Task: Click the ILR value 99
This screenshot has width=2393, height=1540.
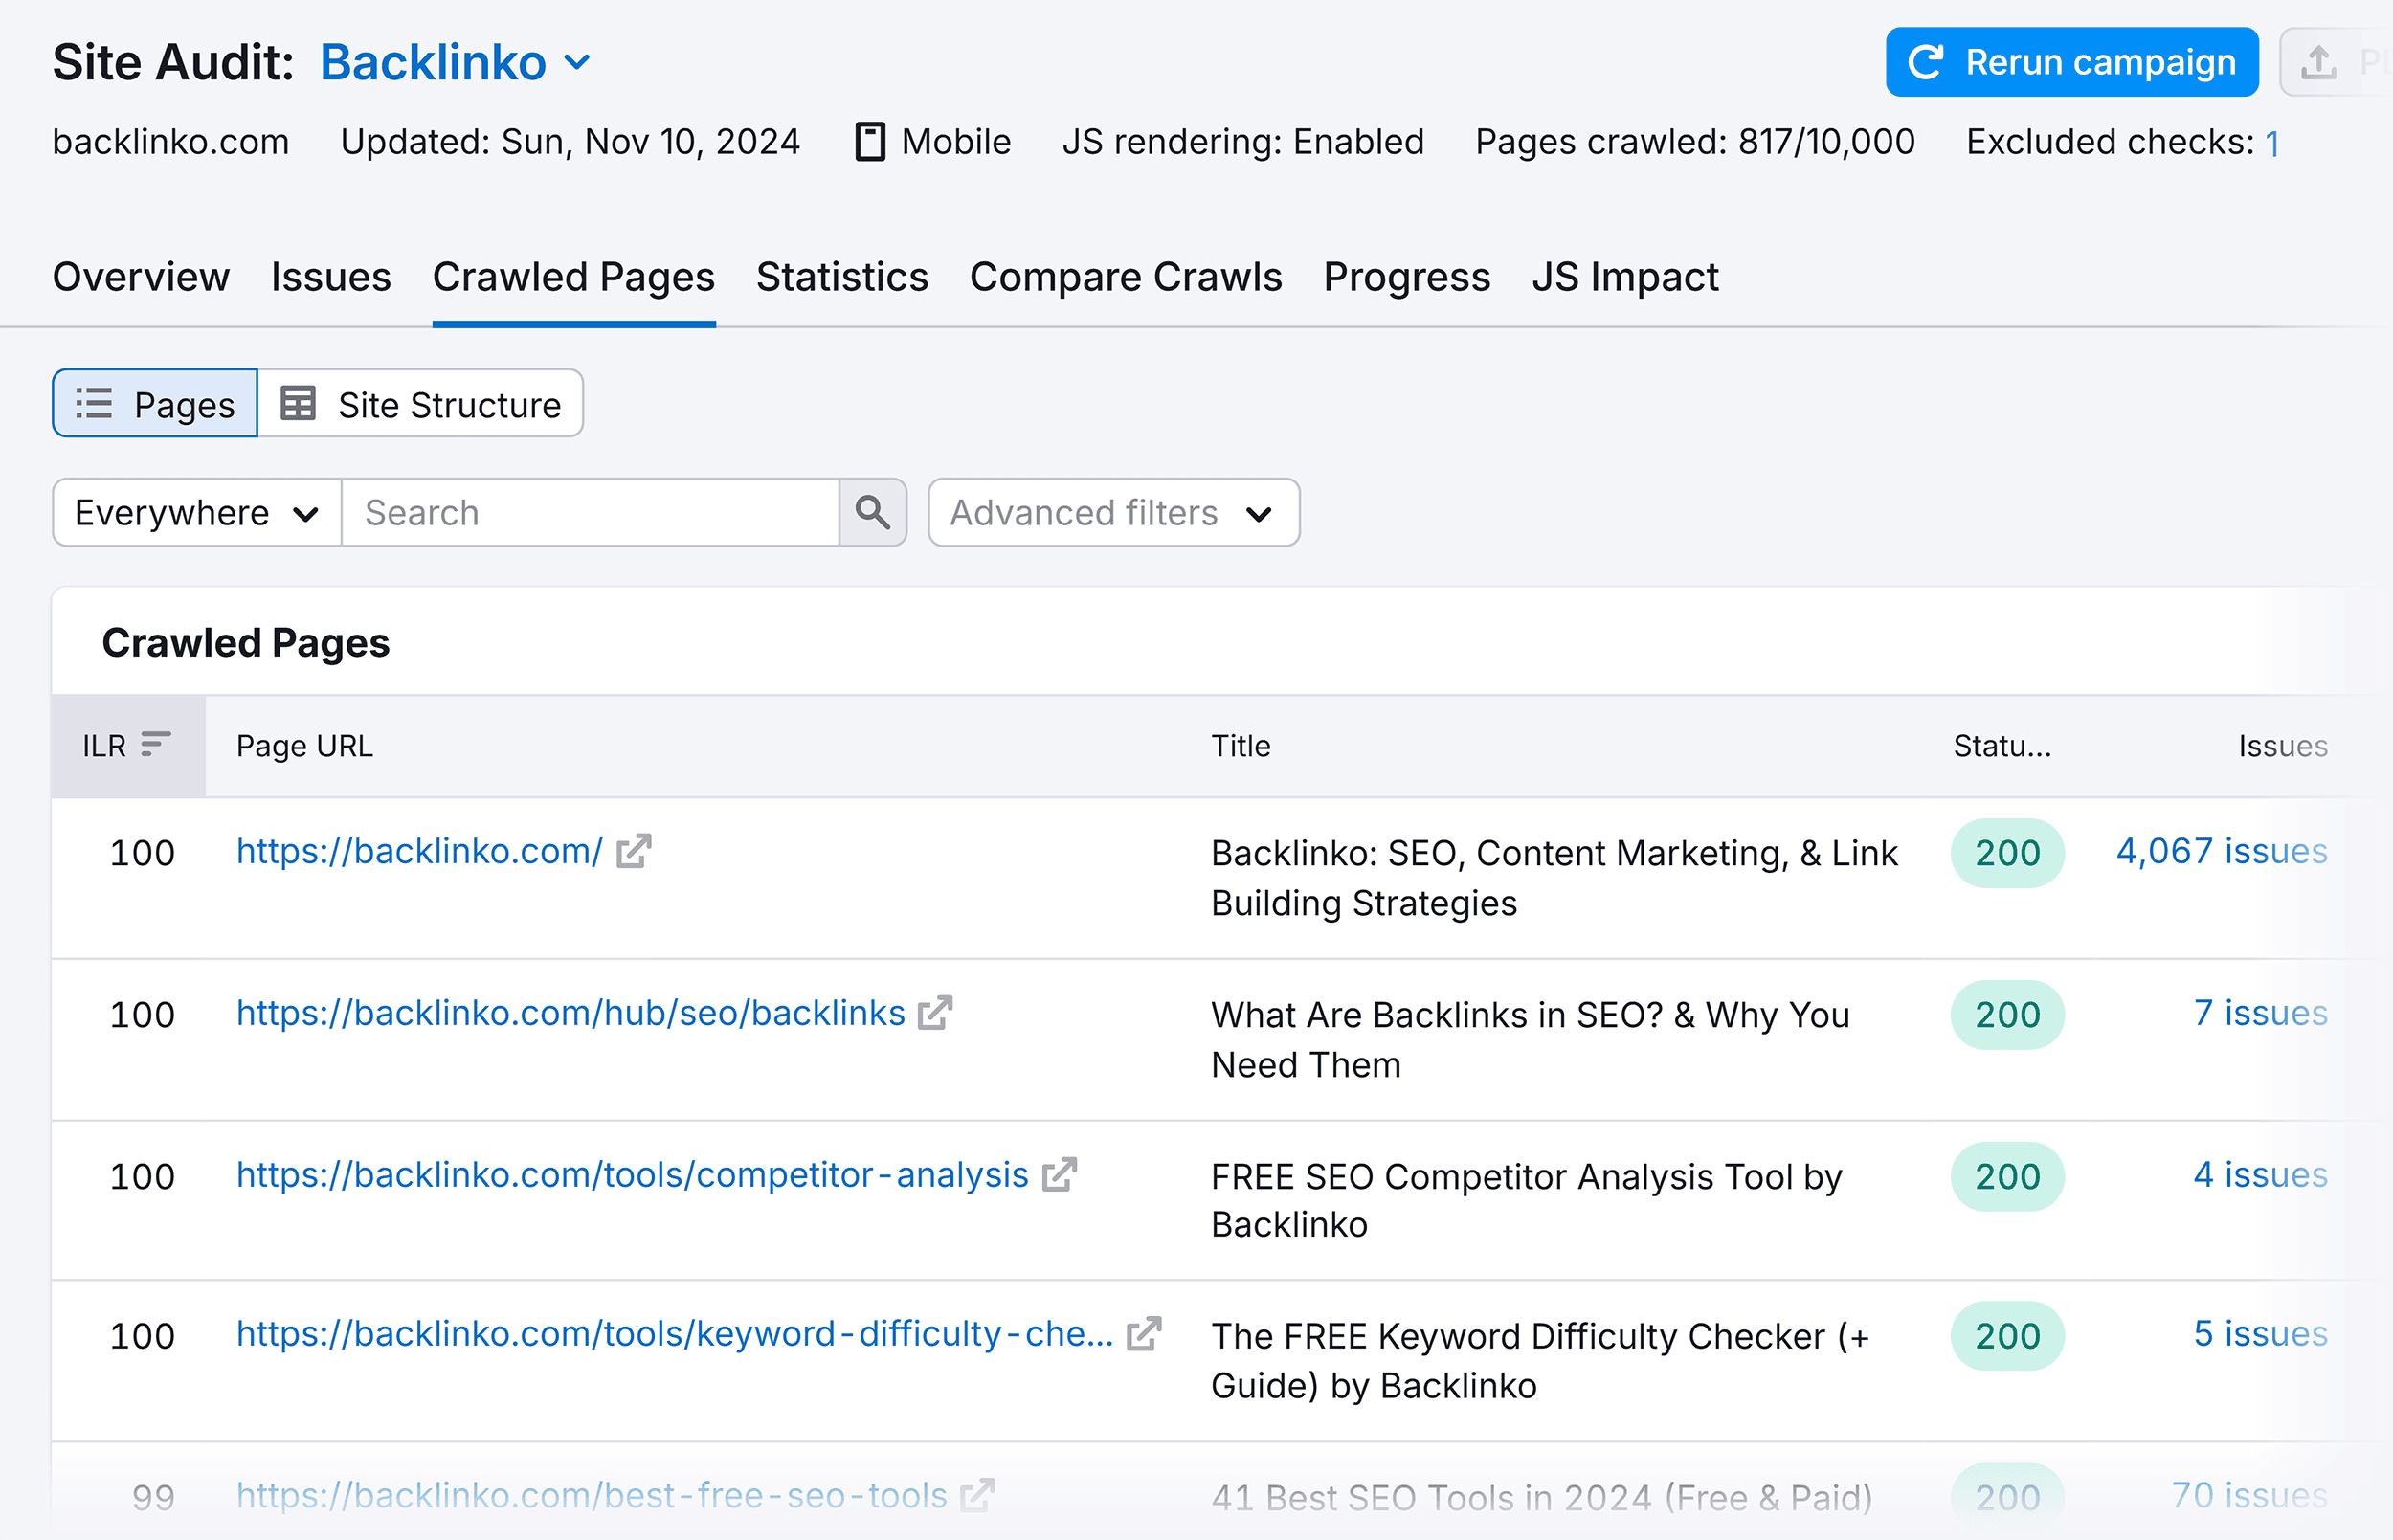Action: tap(153, 1498)
